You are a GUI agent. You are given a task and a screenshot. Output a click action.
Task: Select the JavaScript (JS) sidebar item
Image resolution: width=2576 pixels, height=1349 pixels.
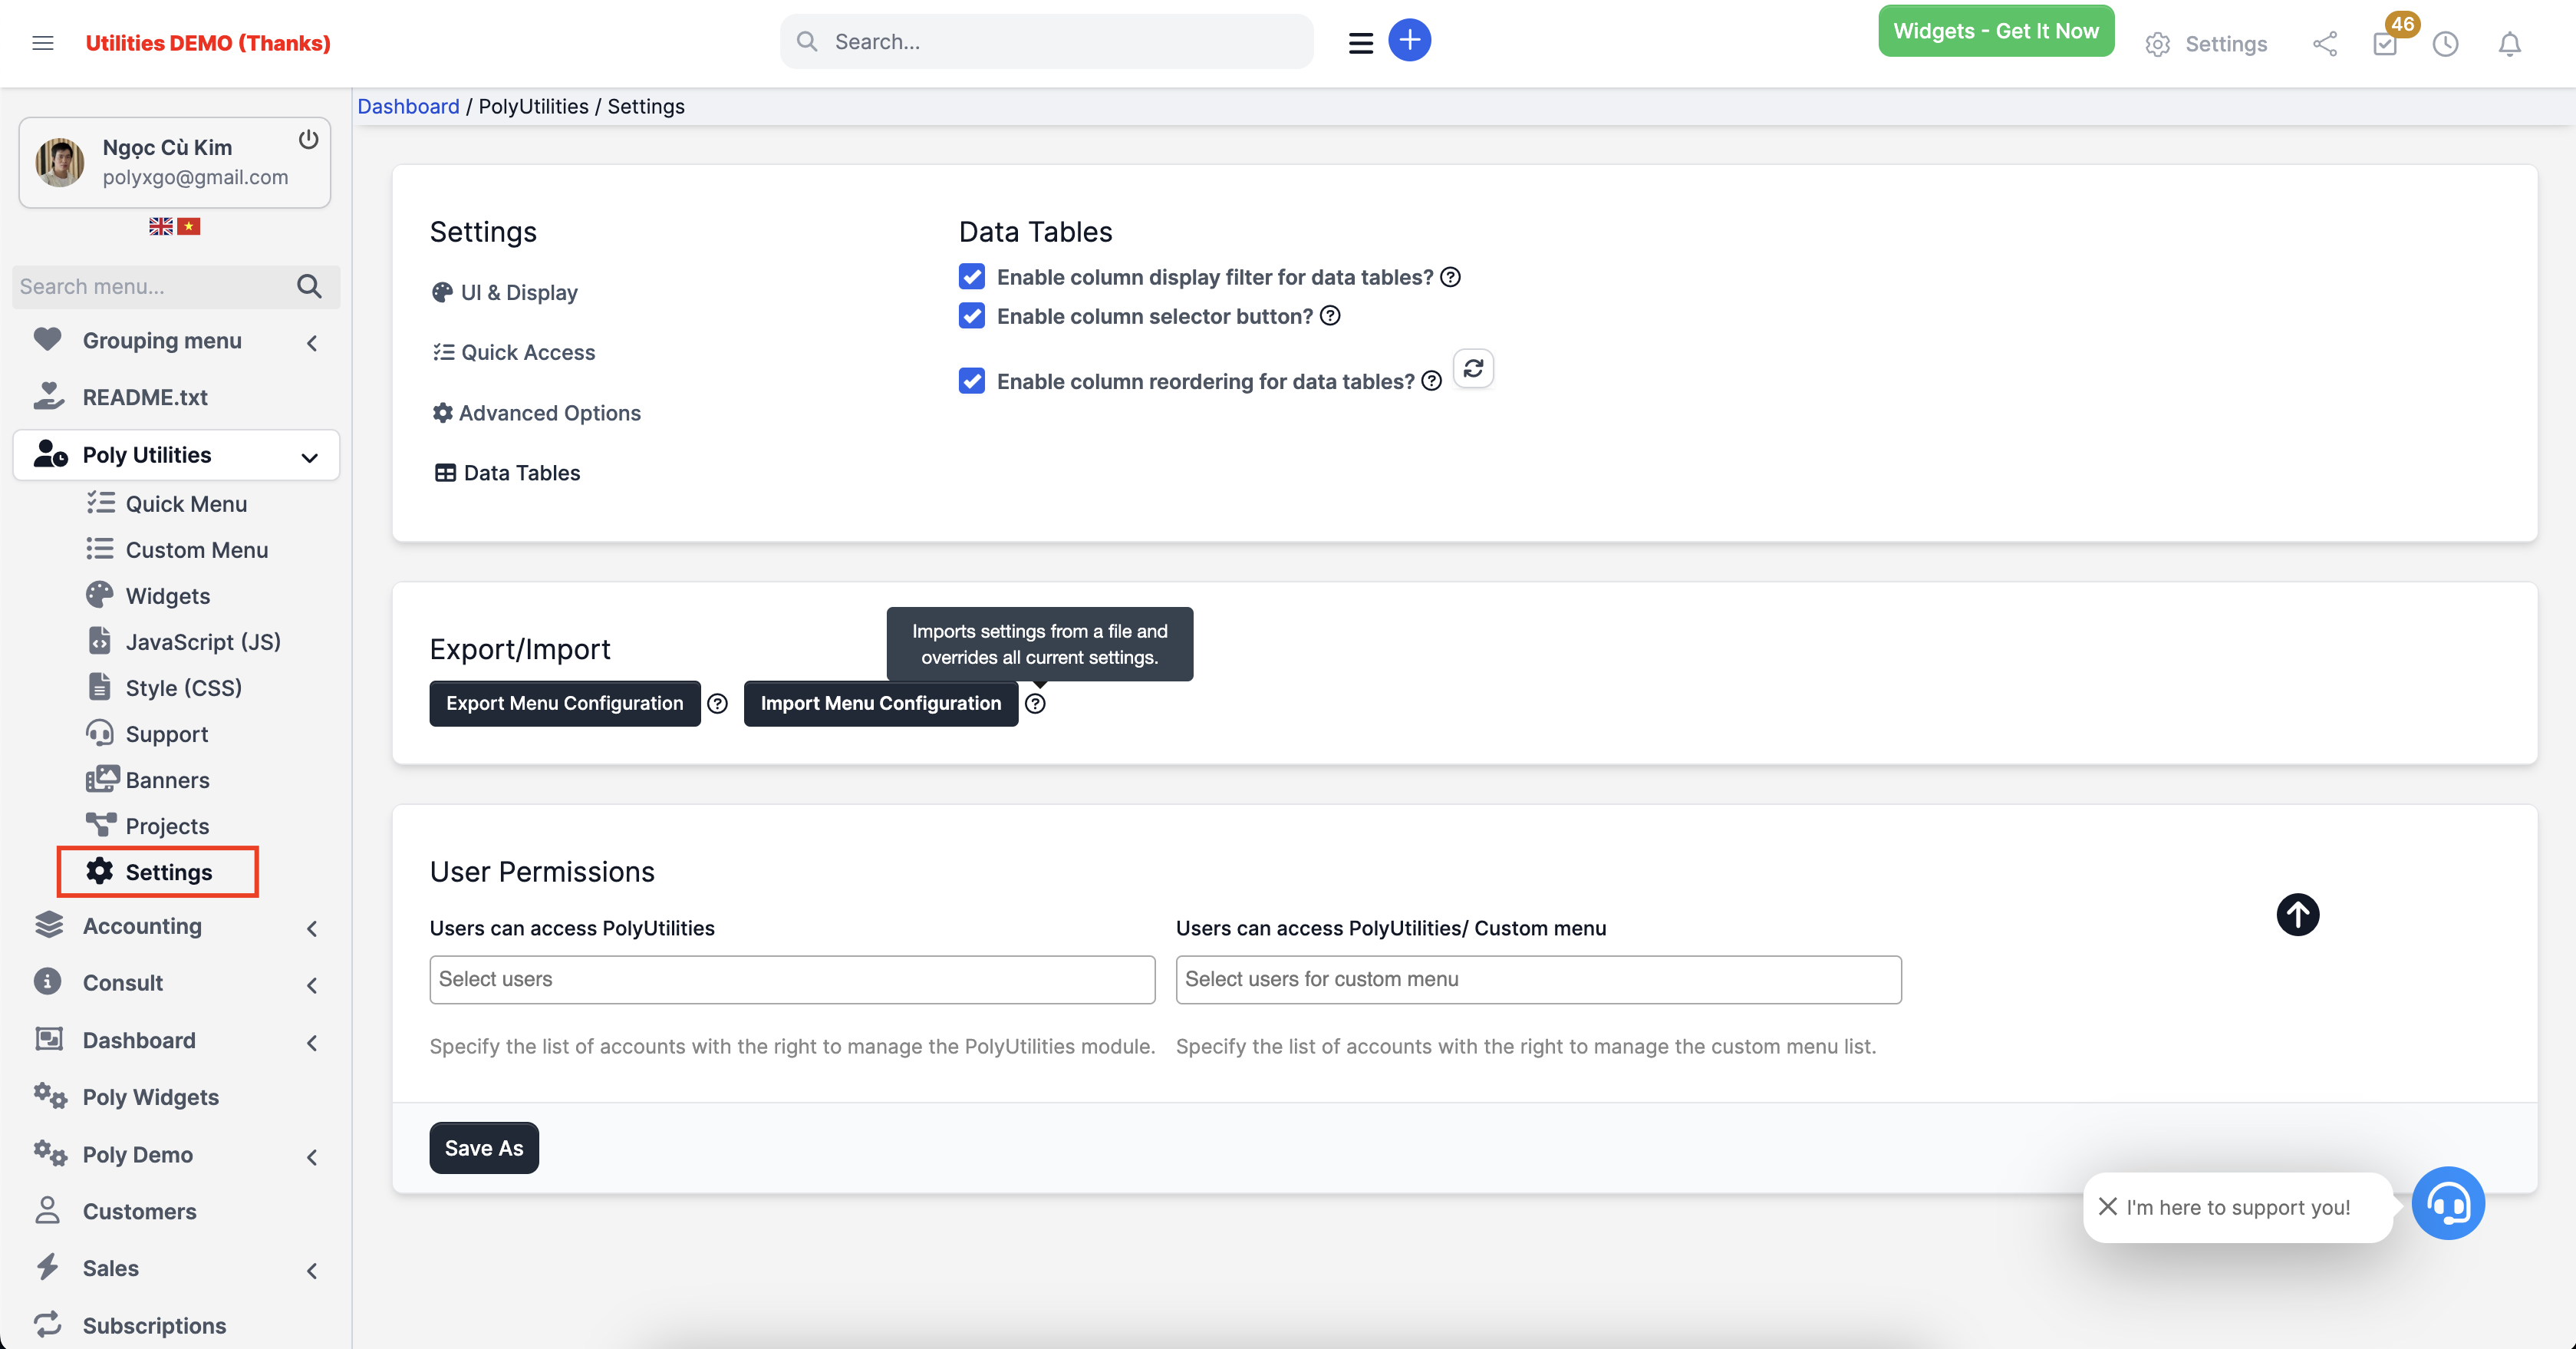coord(204,641)
